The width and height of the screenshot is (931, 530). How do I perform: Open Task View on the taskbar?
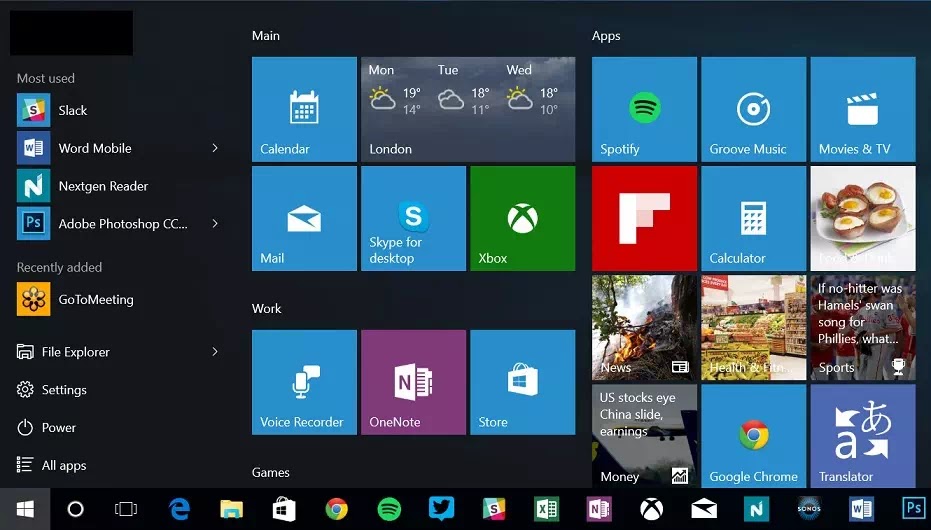tap(126, 509)
